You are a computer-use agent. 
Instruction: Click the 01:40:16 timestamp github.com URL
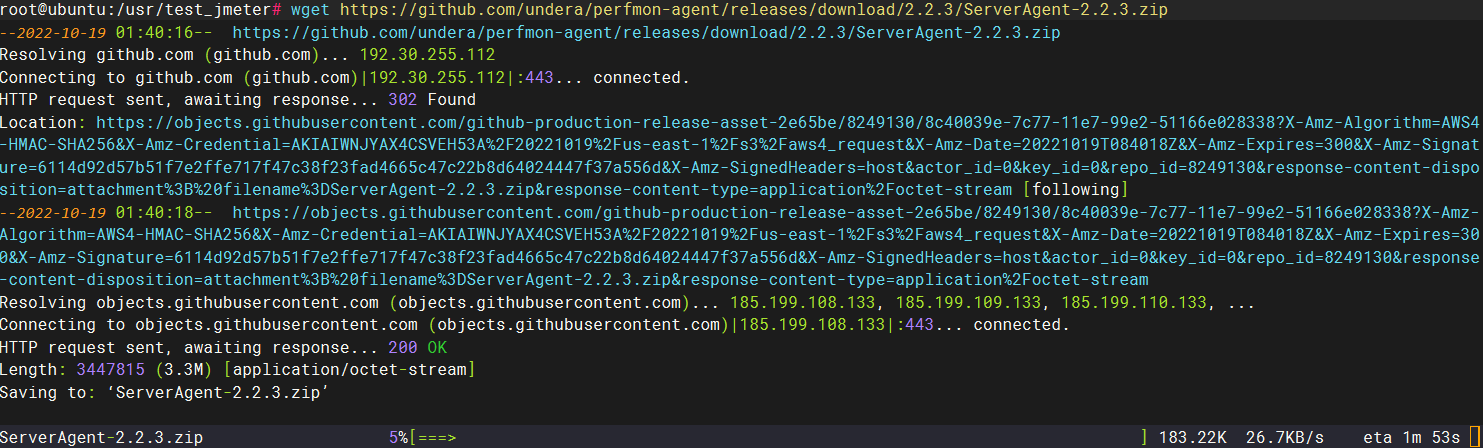click(646, 33)
